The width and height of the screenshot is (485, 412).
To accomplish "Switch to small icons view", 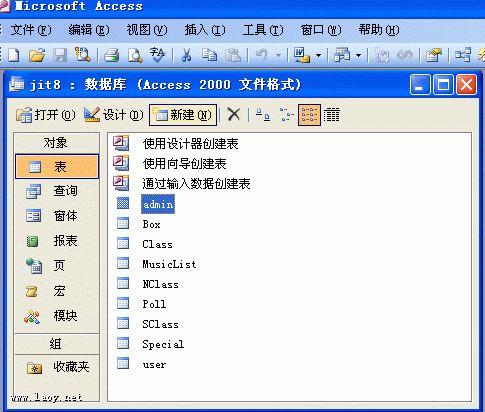I will pos(286,115).
